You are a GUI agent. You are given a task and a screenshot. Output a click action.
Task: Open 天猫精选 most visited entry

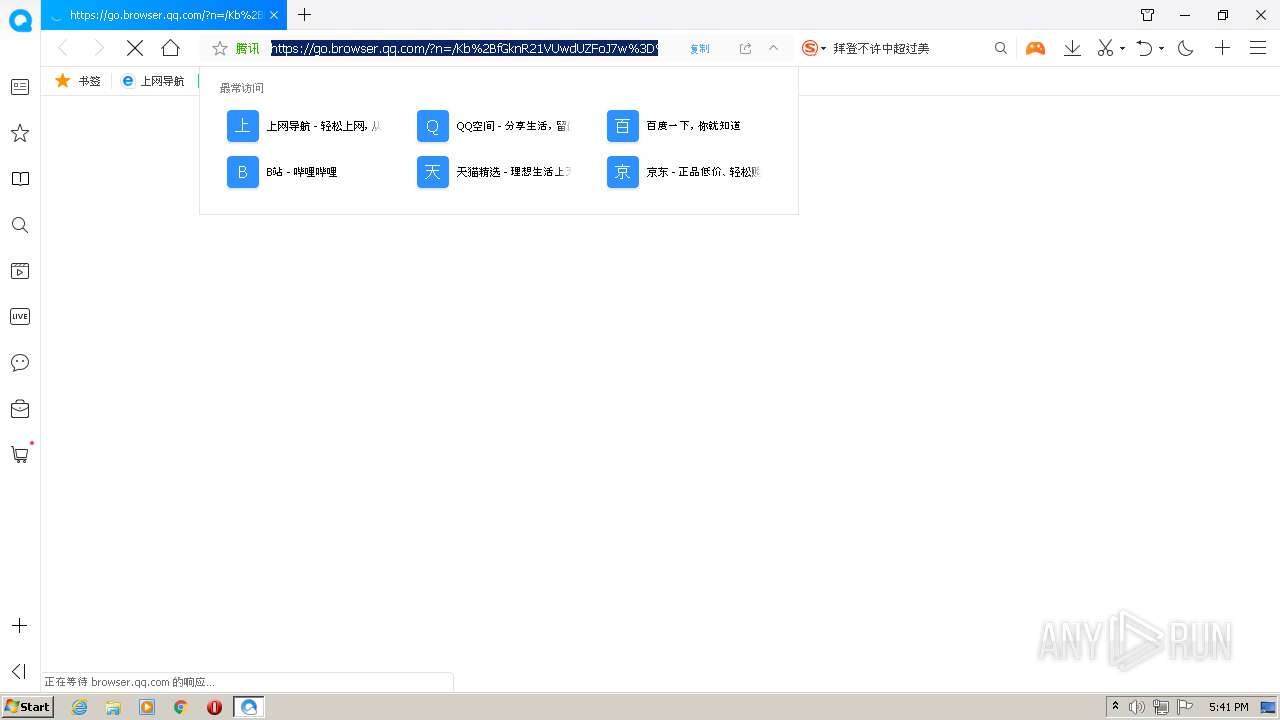[x=494, y=172]
